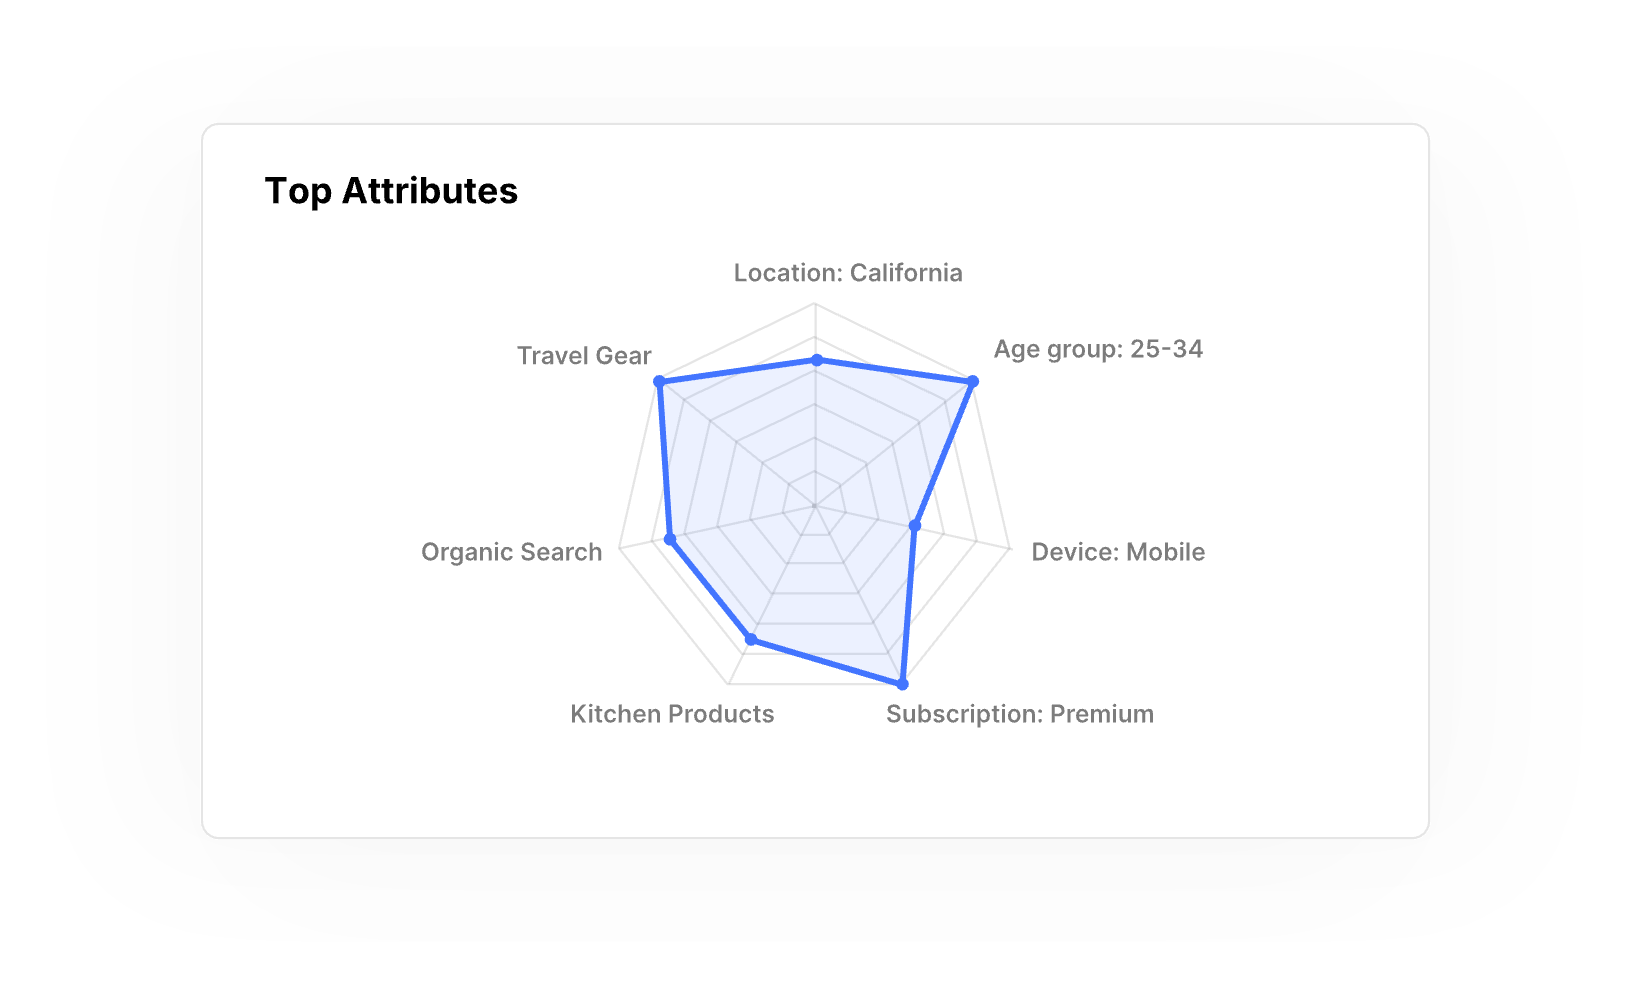Select the Organic Search axis label
This screenshot has width=1634, height=986.
pyautogui.click(x=511, y=552)
